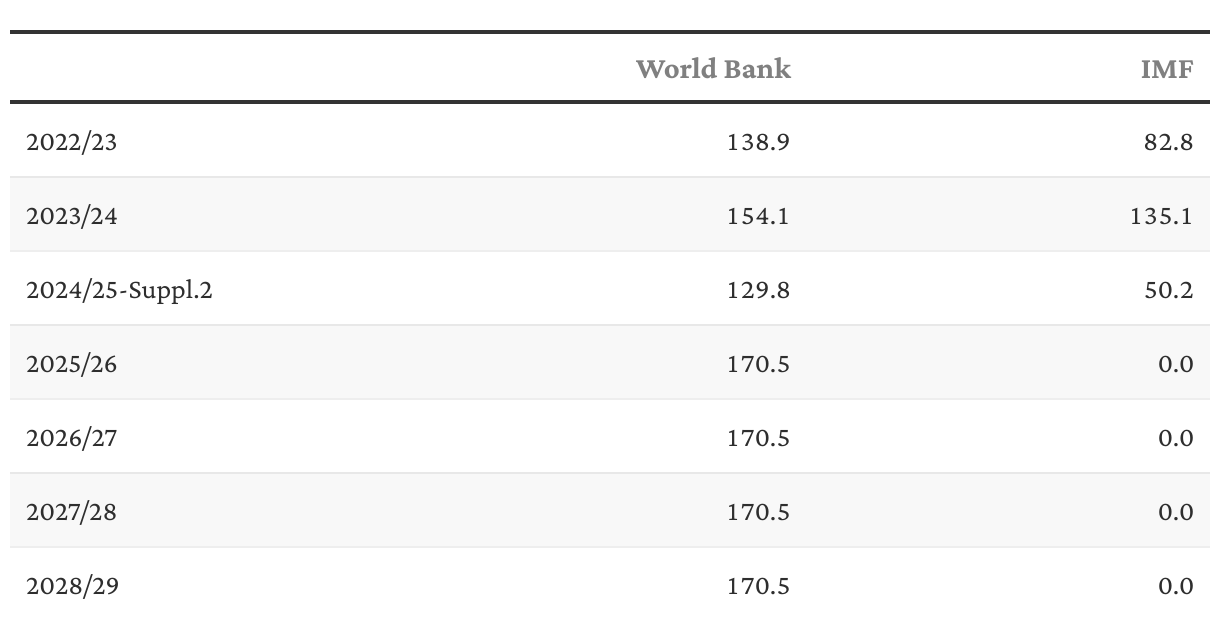Viewport: 1220px width, 630px height.
Task: Click World Bank 170.5 in 2027/28 row
Action: click(758, 512)
